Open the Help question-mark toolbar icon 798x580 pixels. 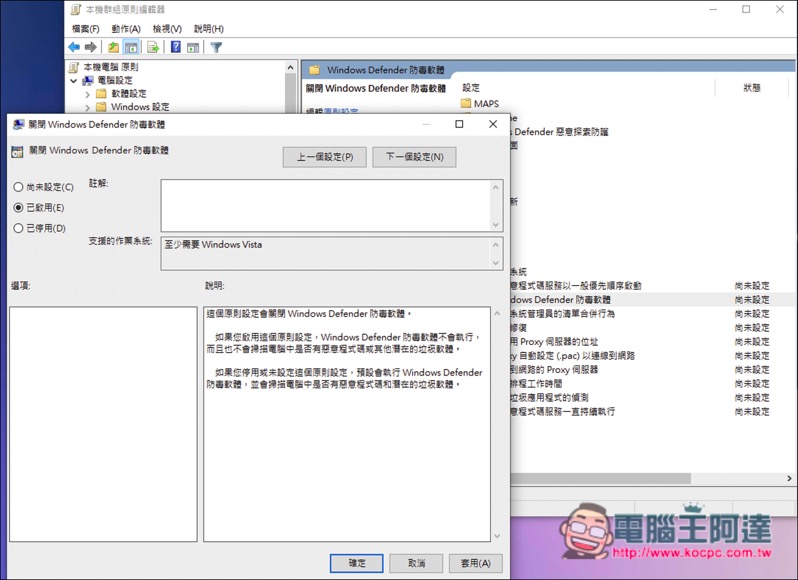point(176,47)
